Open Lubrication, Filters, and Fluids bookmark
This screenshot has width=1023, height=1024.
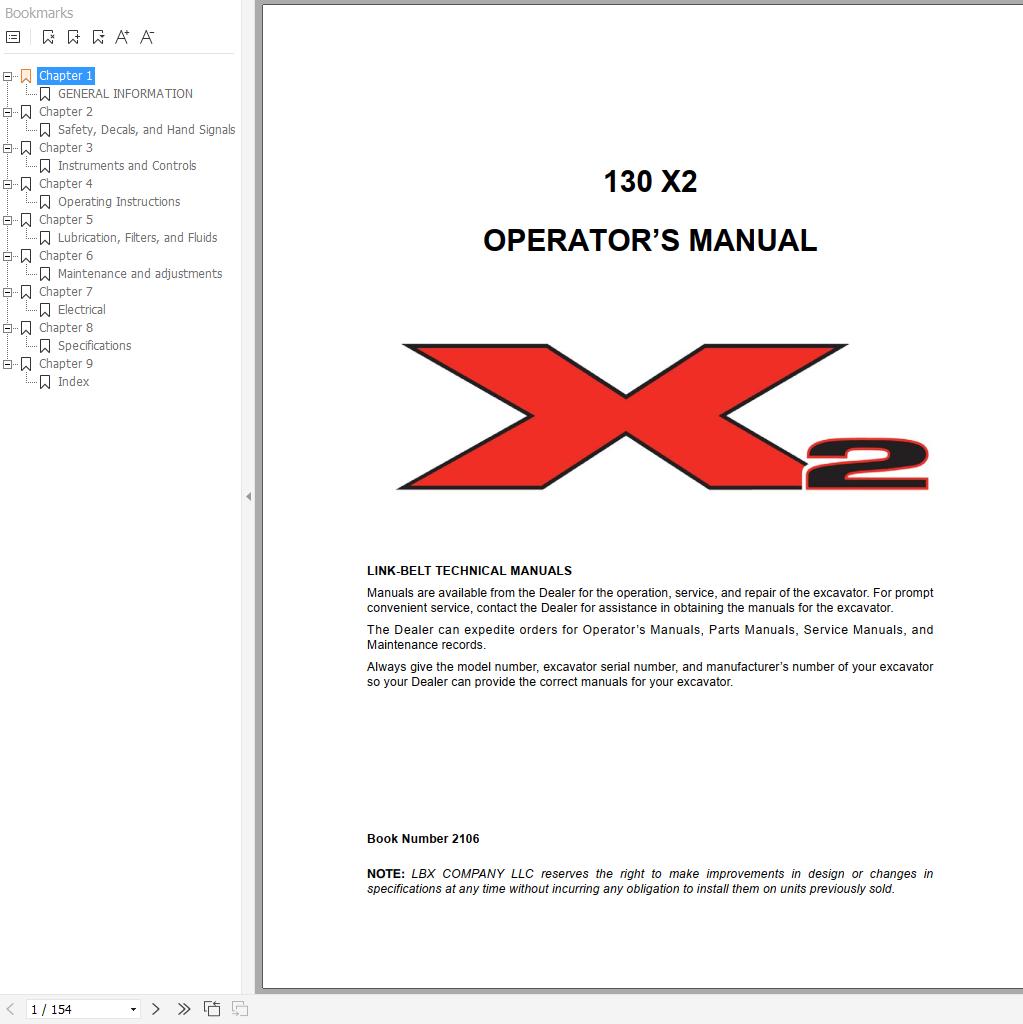(x=137, y=238)
